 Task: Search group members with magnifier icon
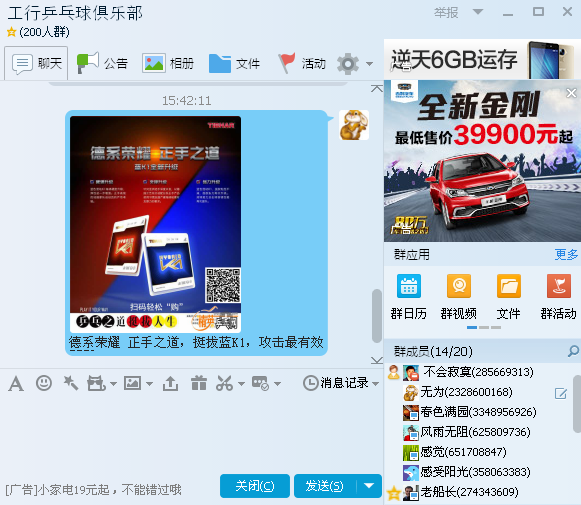[x=573, y=351]
